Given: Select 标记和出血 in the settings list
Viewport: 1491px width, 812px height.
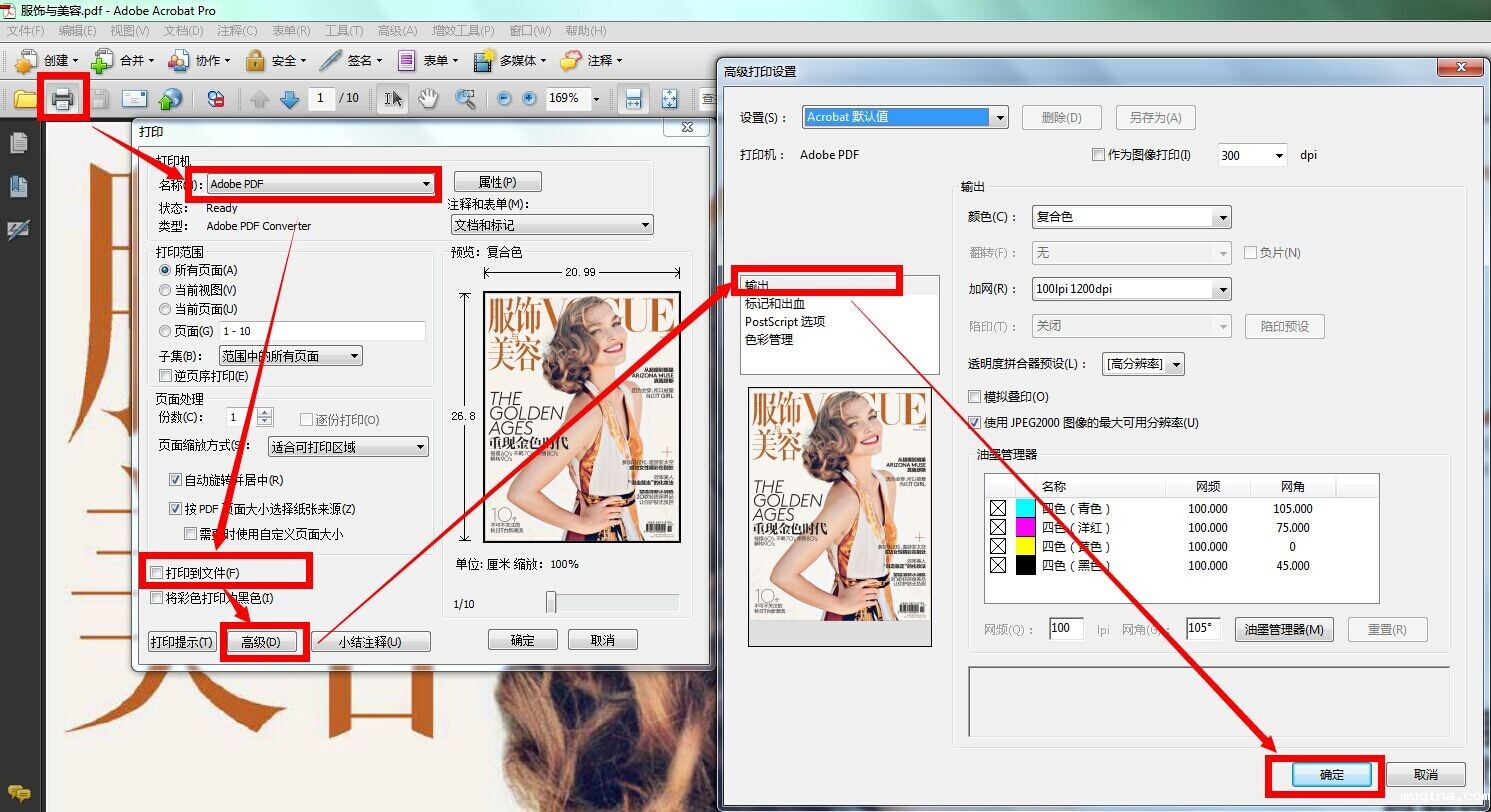Looking at the screenshot, I should click(775, 304).
